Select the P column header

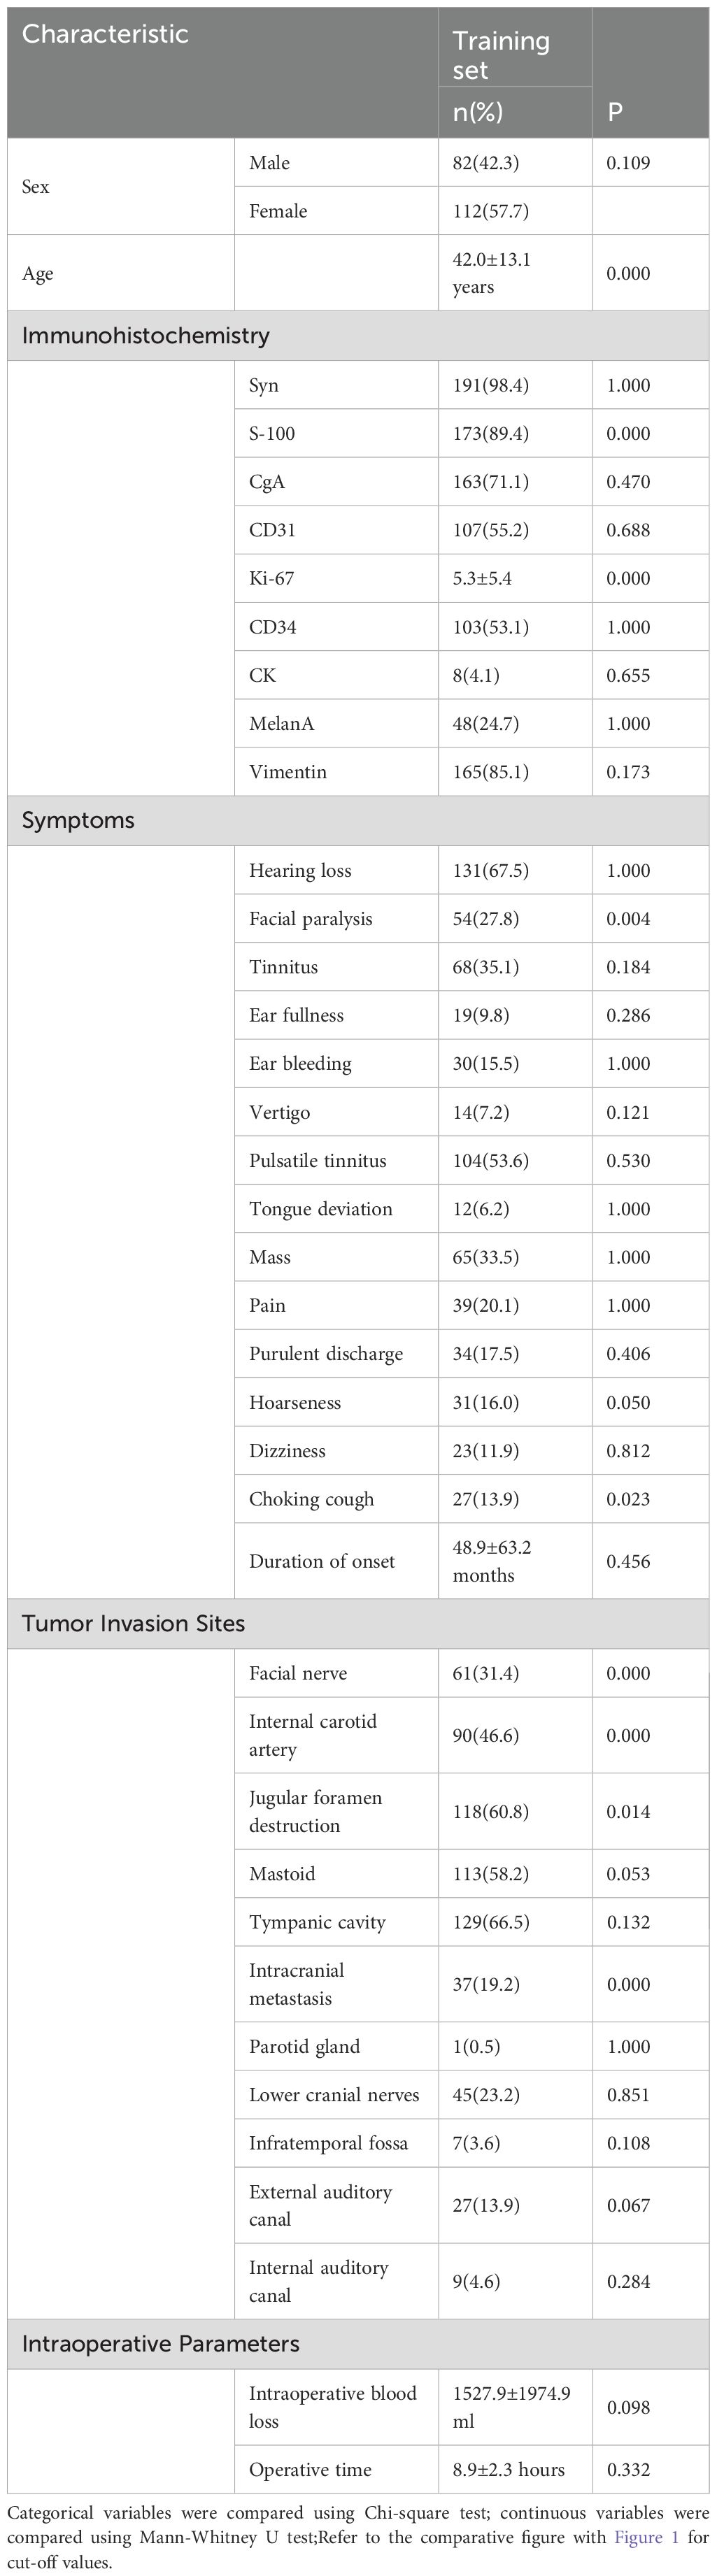point(615,112)
